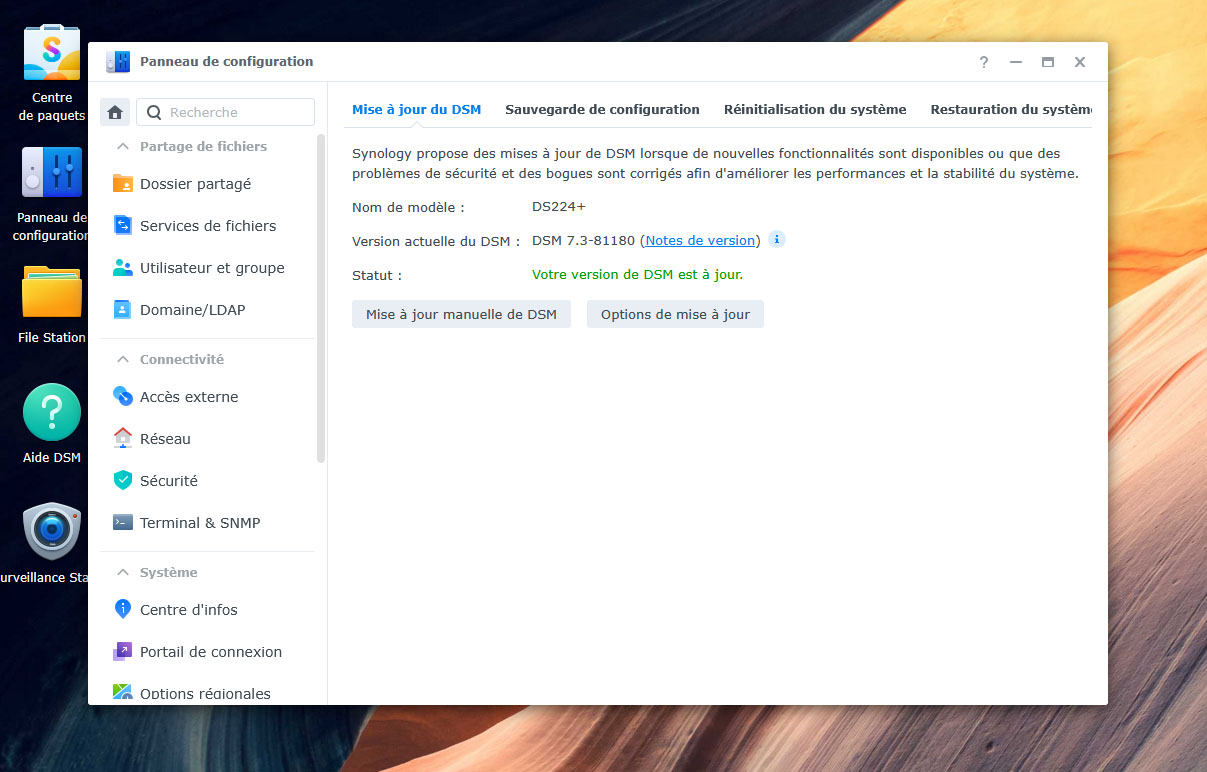Open Dossier partagé in sidebar
Image resolution: width=1207 pixels, height=772 pixels.
(195, 184)
